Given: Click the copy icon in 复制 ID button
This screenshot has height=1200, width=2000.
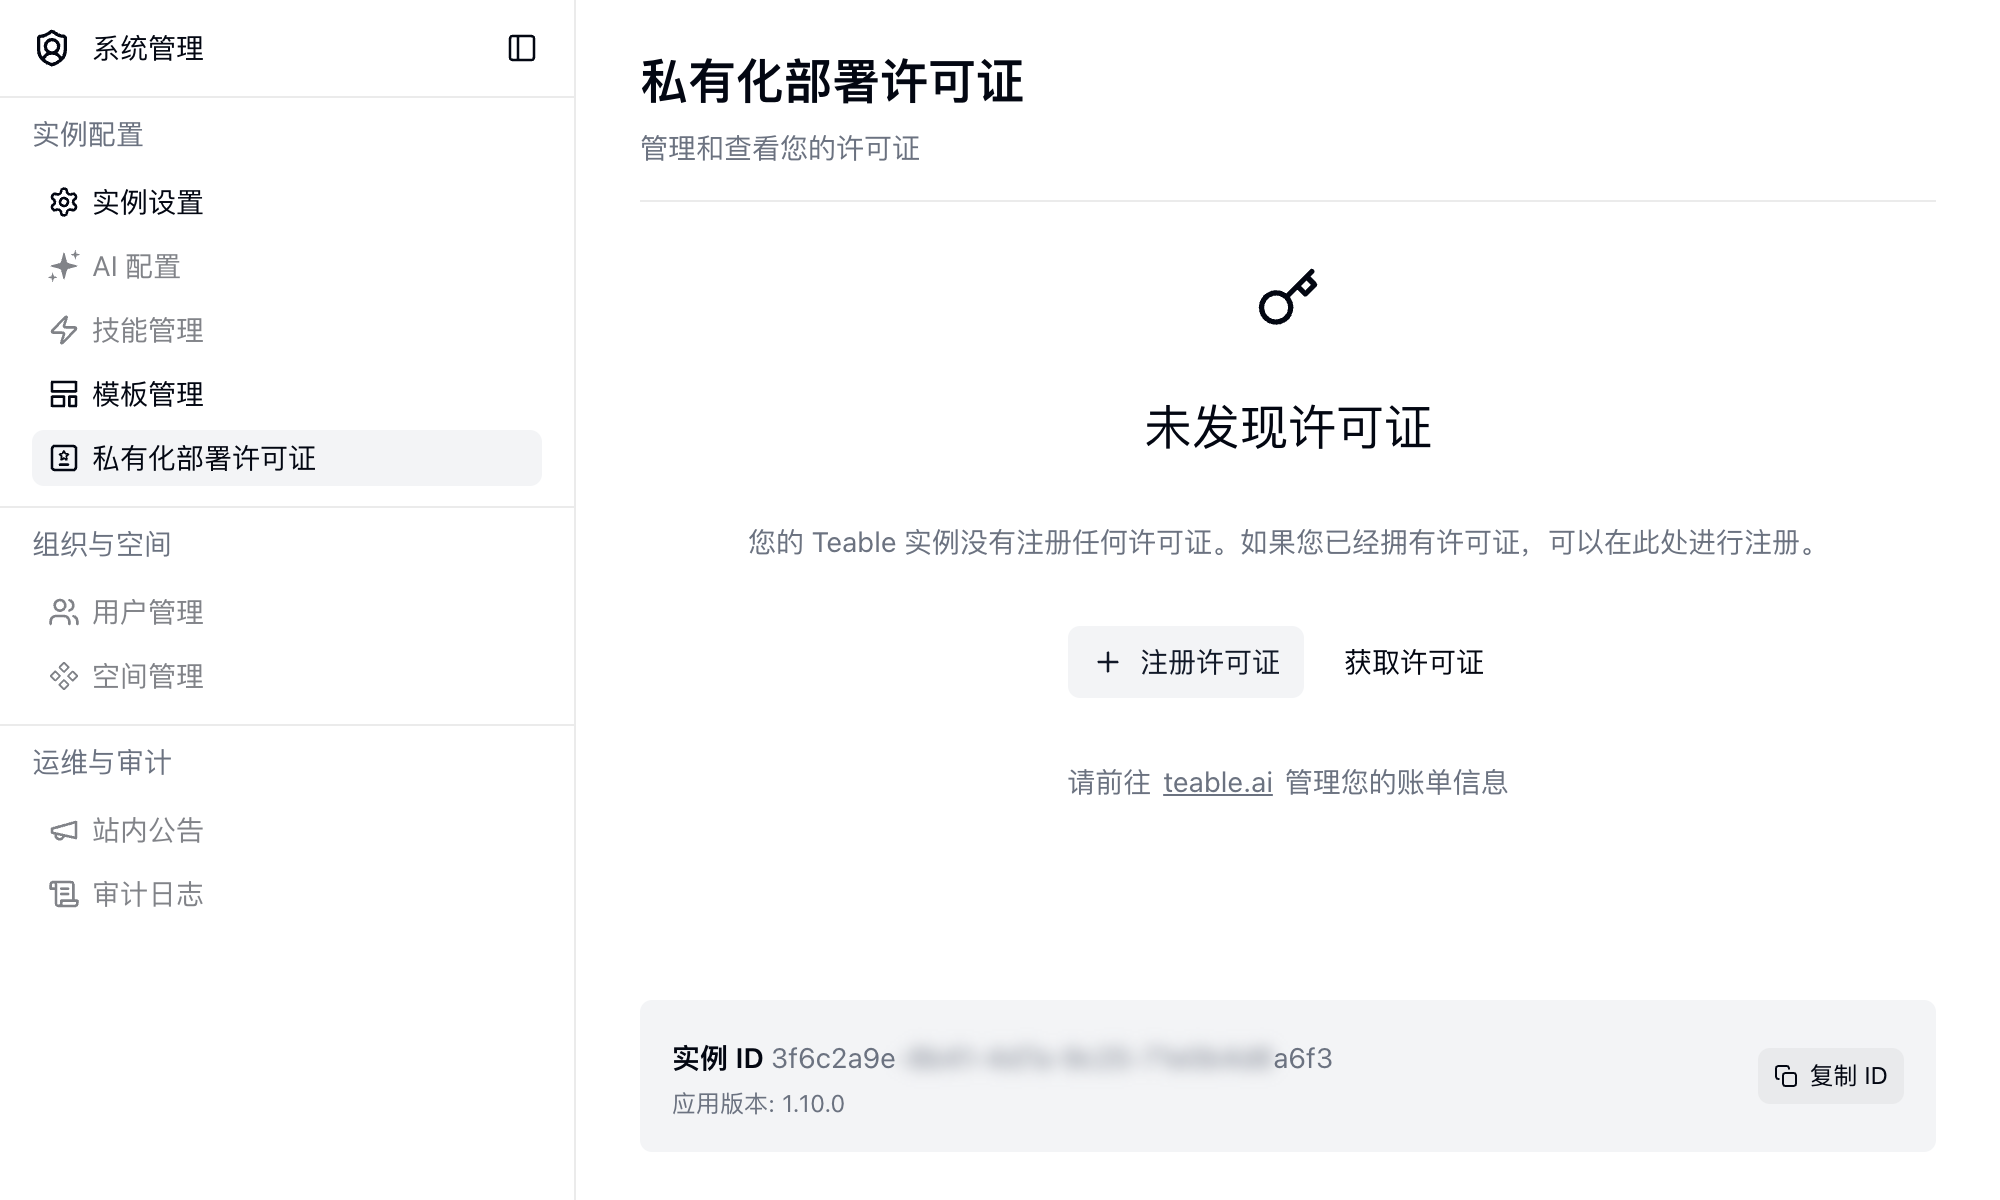Looking at the screenshot, I should 1786,1076.
